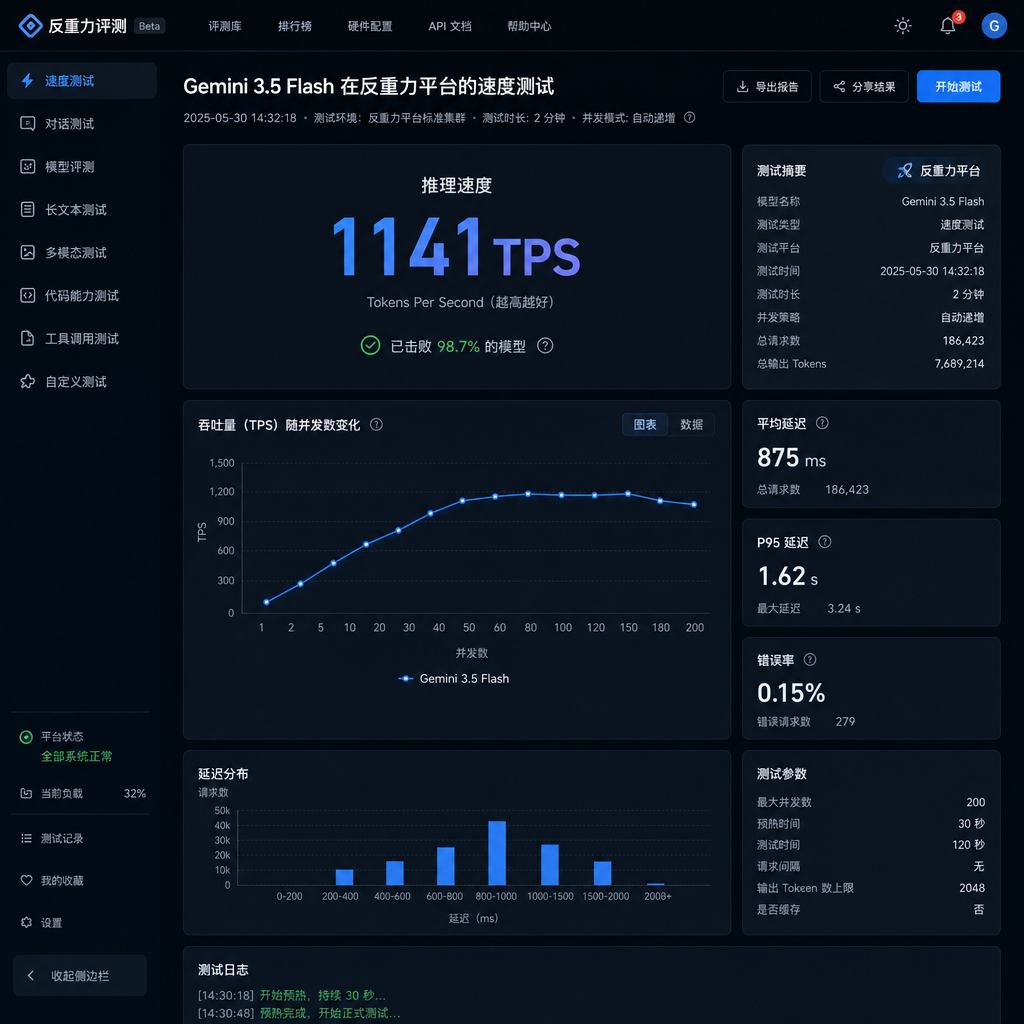Viewport: 1024px width, 1024px height.
Task: Click the 反重力评测 logo icon
Action: pyautogui.click(x=30, y=26)
